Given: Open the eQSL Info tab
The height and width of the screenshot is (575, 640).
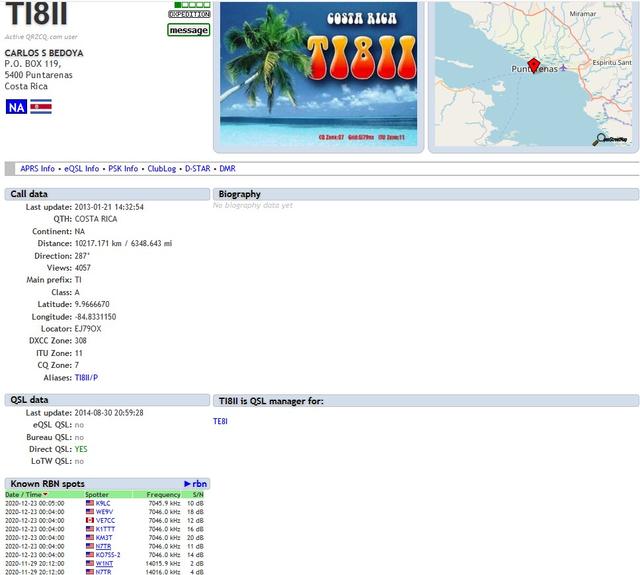Looking at the screenshot, I should click(82, 169).
